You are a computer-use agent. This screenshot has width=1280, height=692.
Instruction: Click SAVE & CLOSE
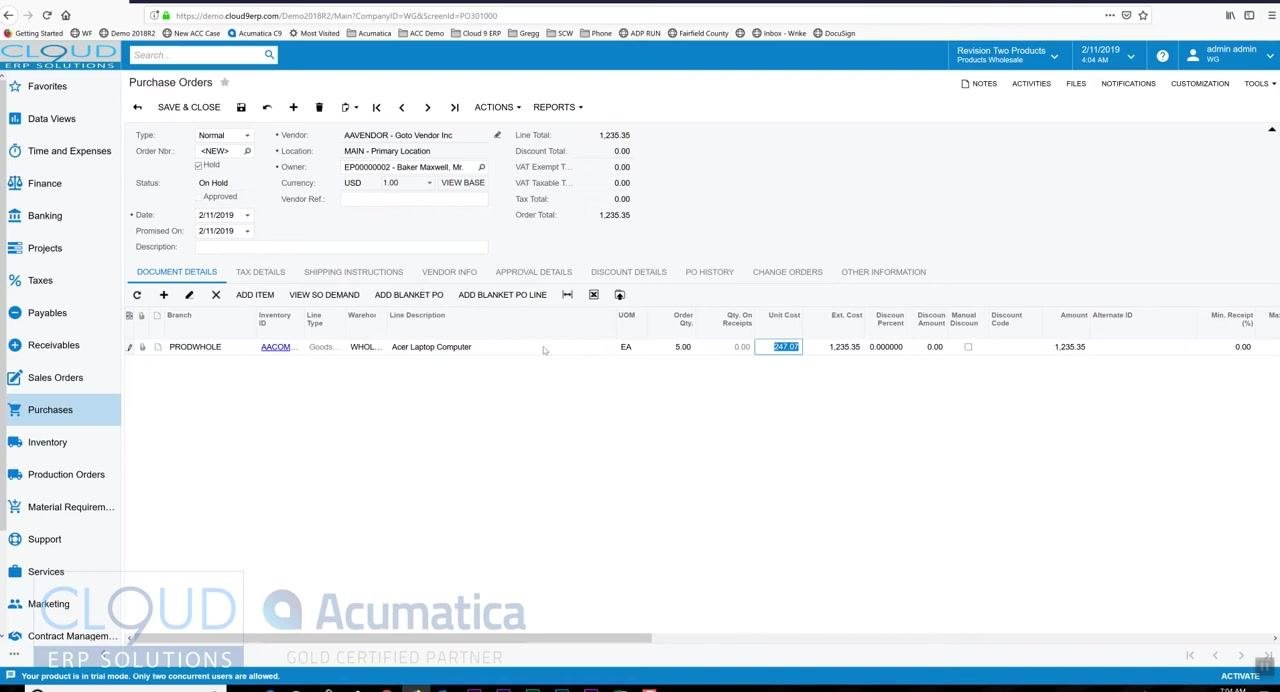pos(189,107)
